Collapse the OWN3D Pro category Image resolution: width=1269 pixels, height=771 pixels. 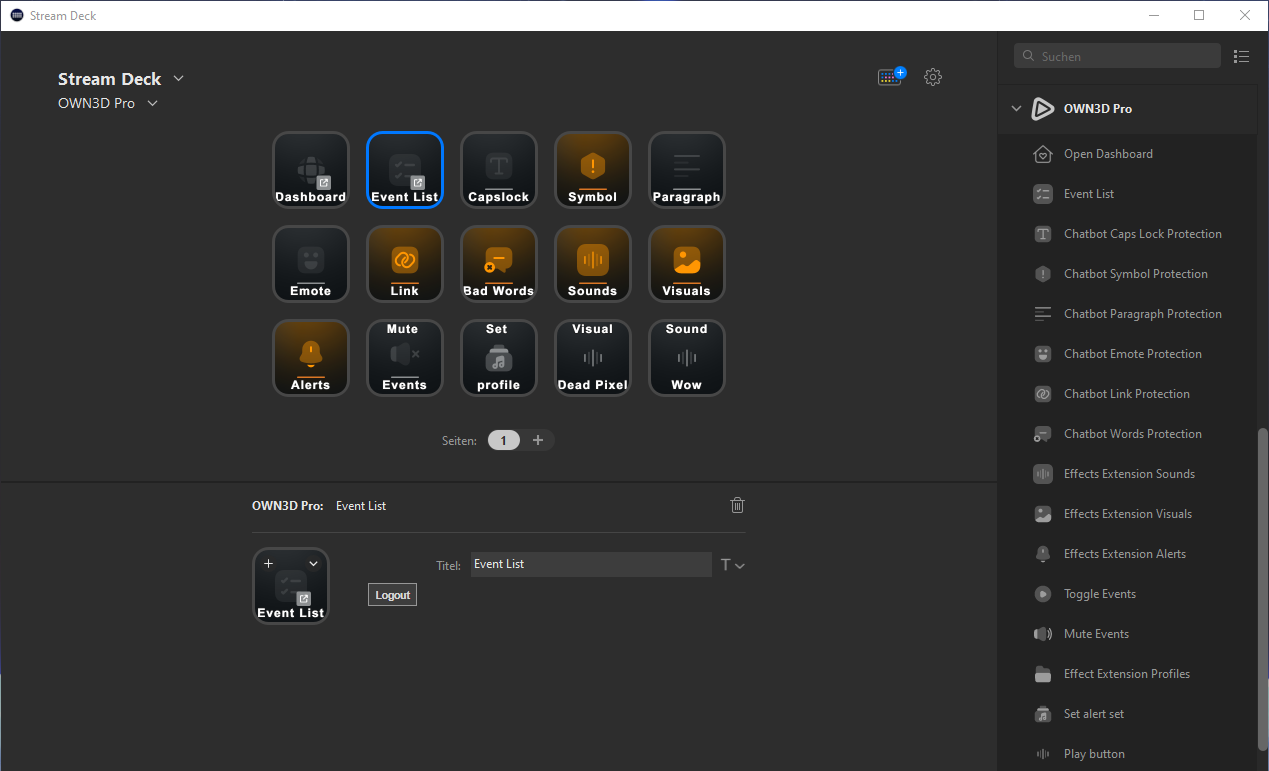coord(1016,108)
